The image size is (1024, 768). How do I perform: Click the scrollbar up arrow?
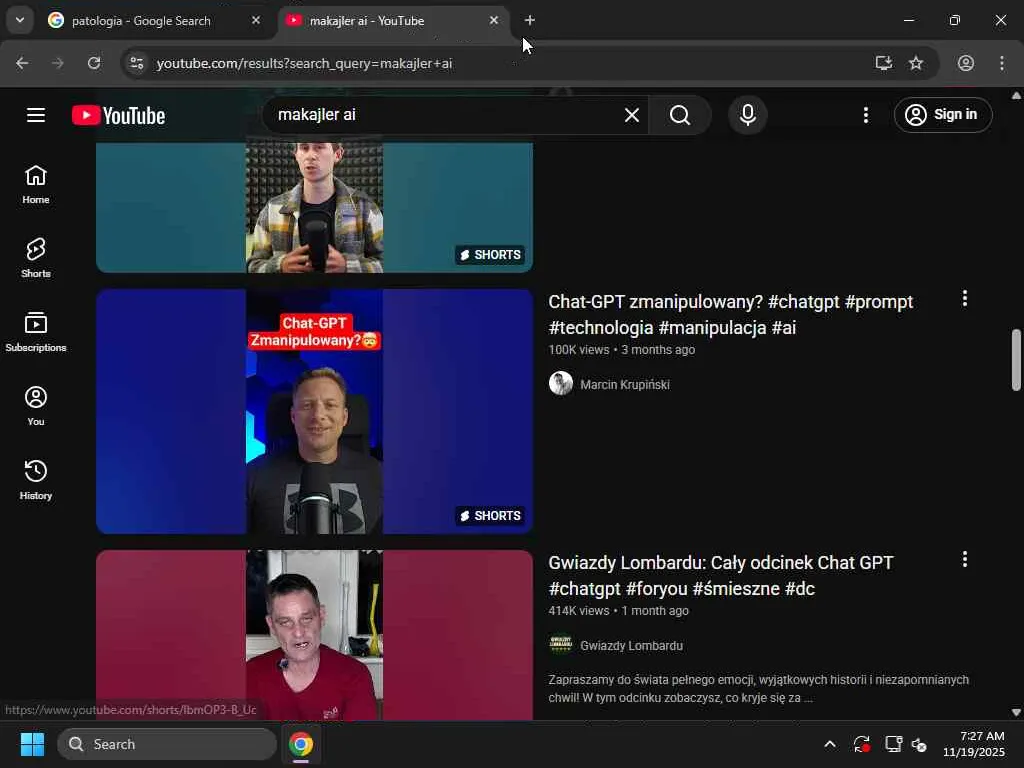pyautogui.click(x=1016, y=95)
